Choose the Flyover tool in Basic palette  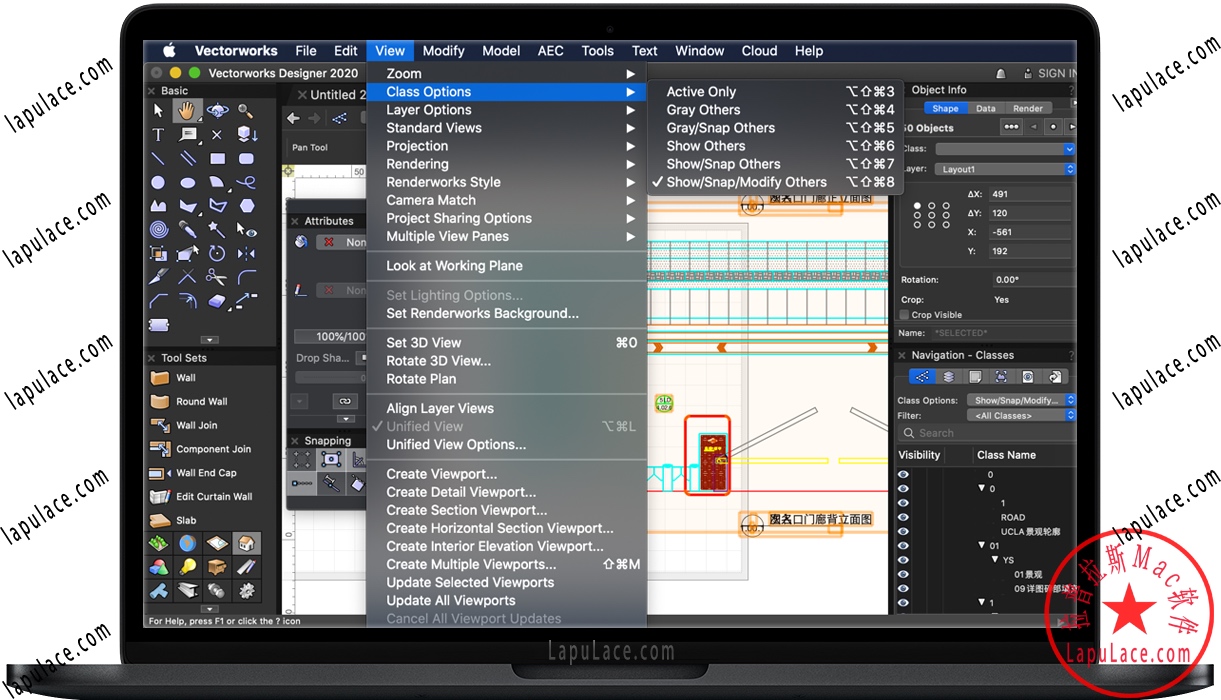[217, 111]
